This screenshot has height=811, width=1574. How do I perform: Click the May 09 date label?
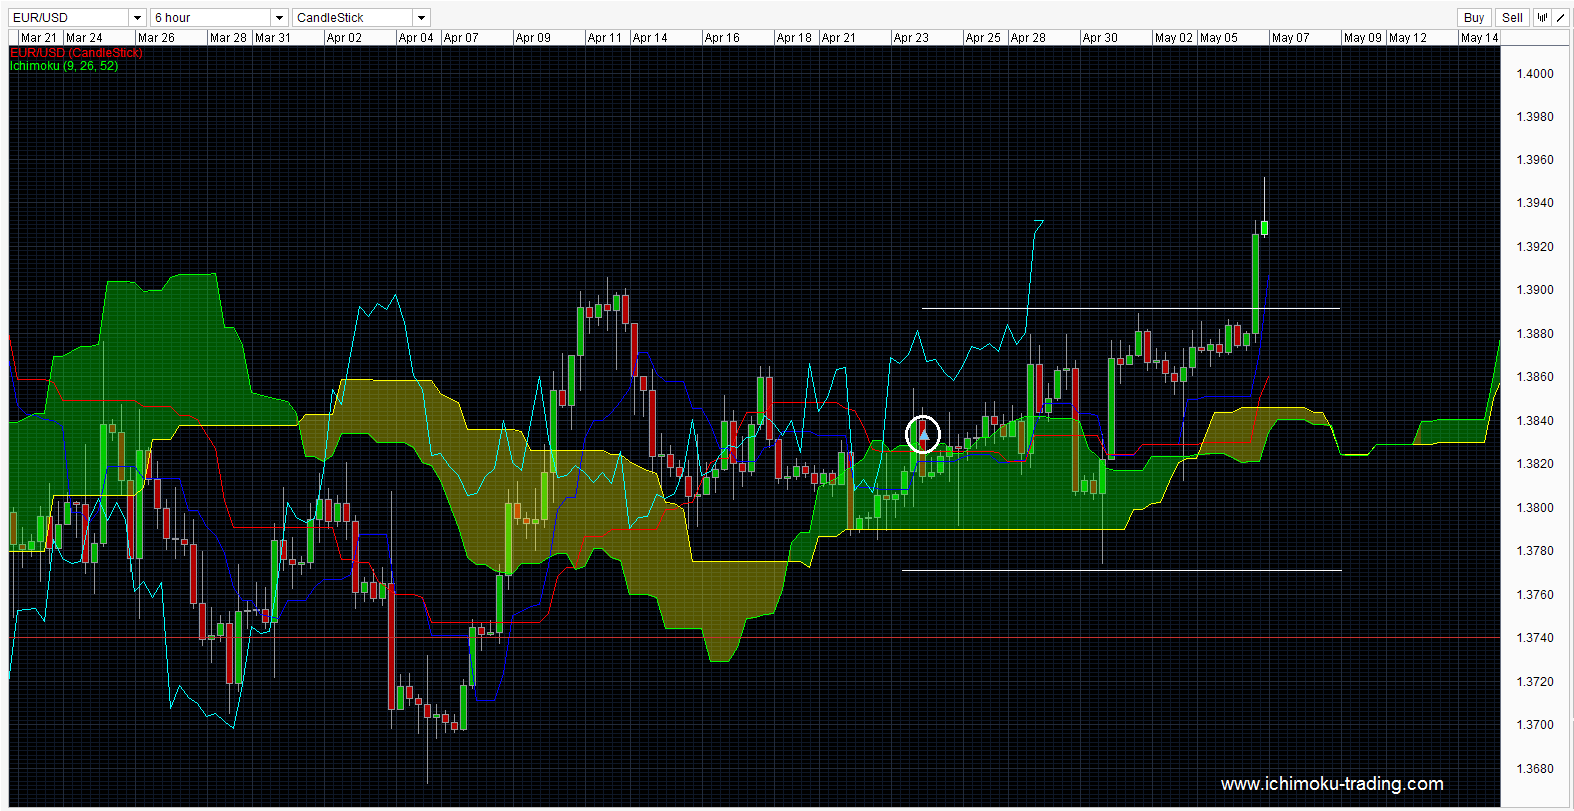[1363, 37]
